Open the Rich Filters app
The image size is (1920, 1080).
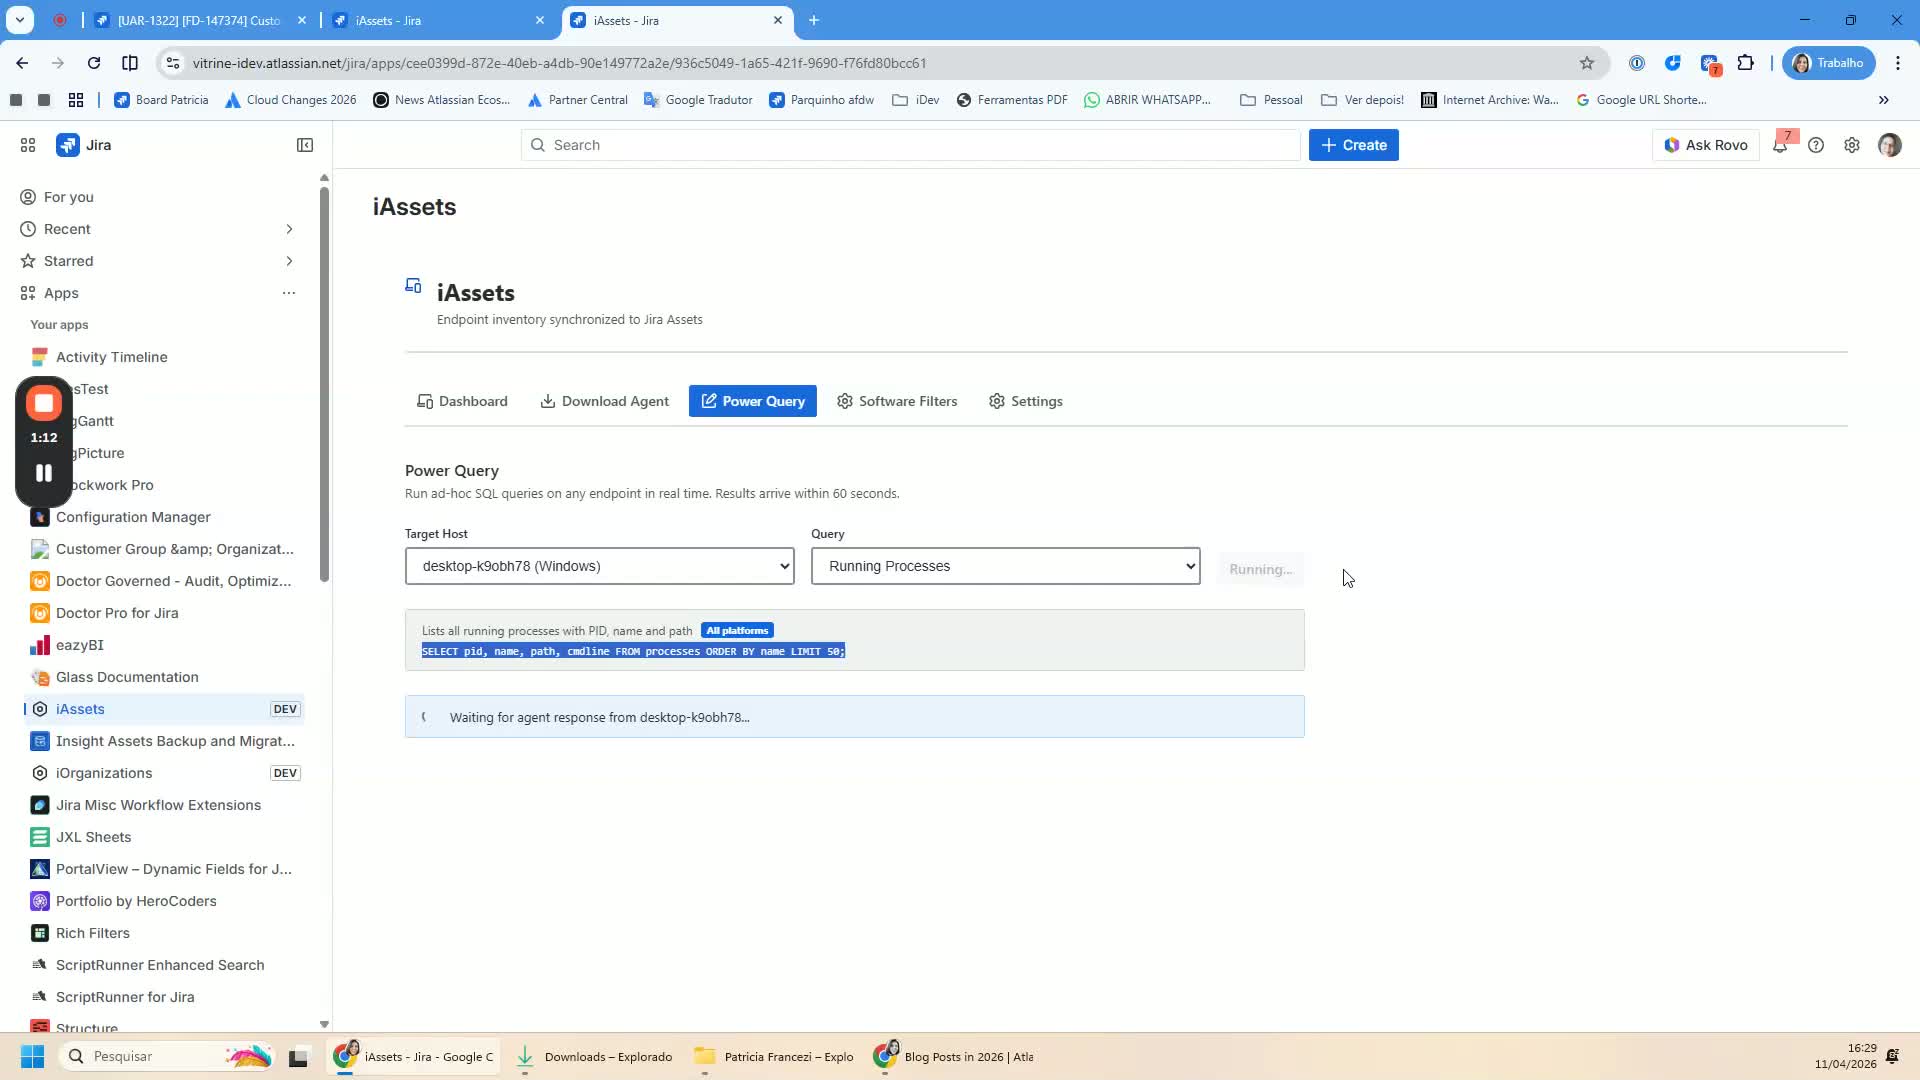pos(93,933)
